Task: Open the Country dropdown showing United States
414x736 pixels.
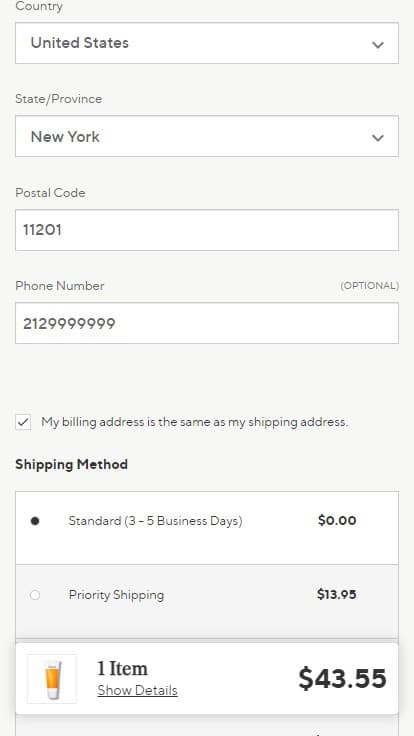Action: click(207, 43)
